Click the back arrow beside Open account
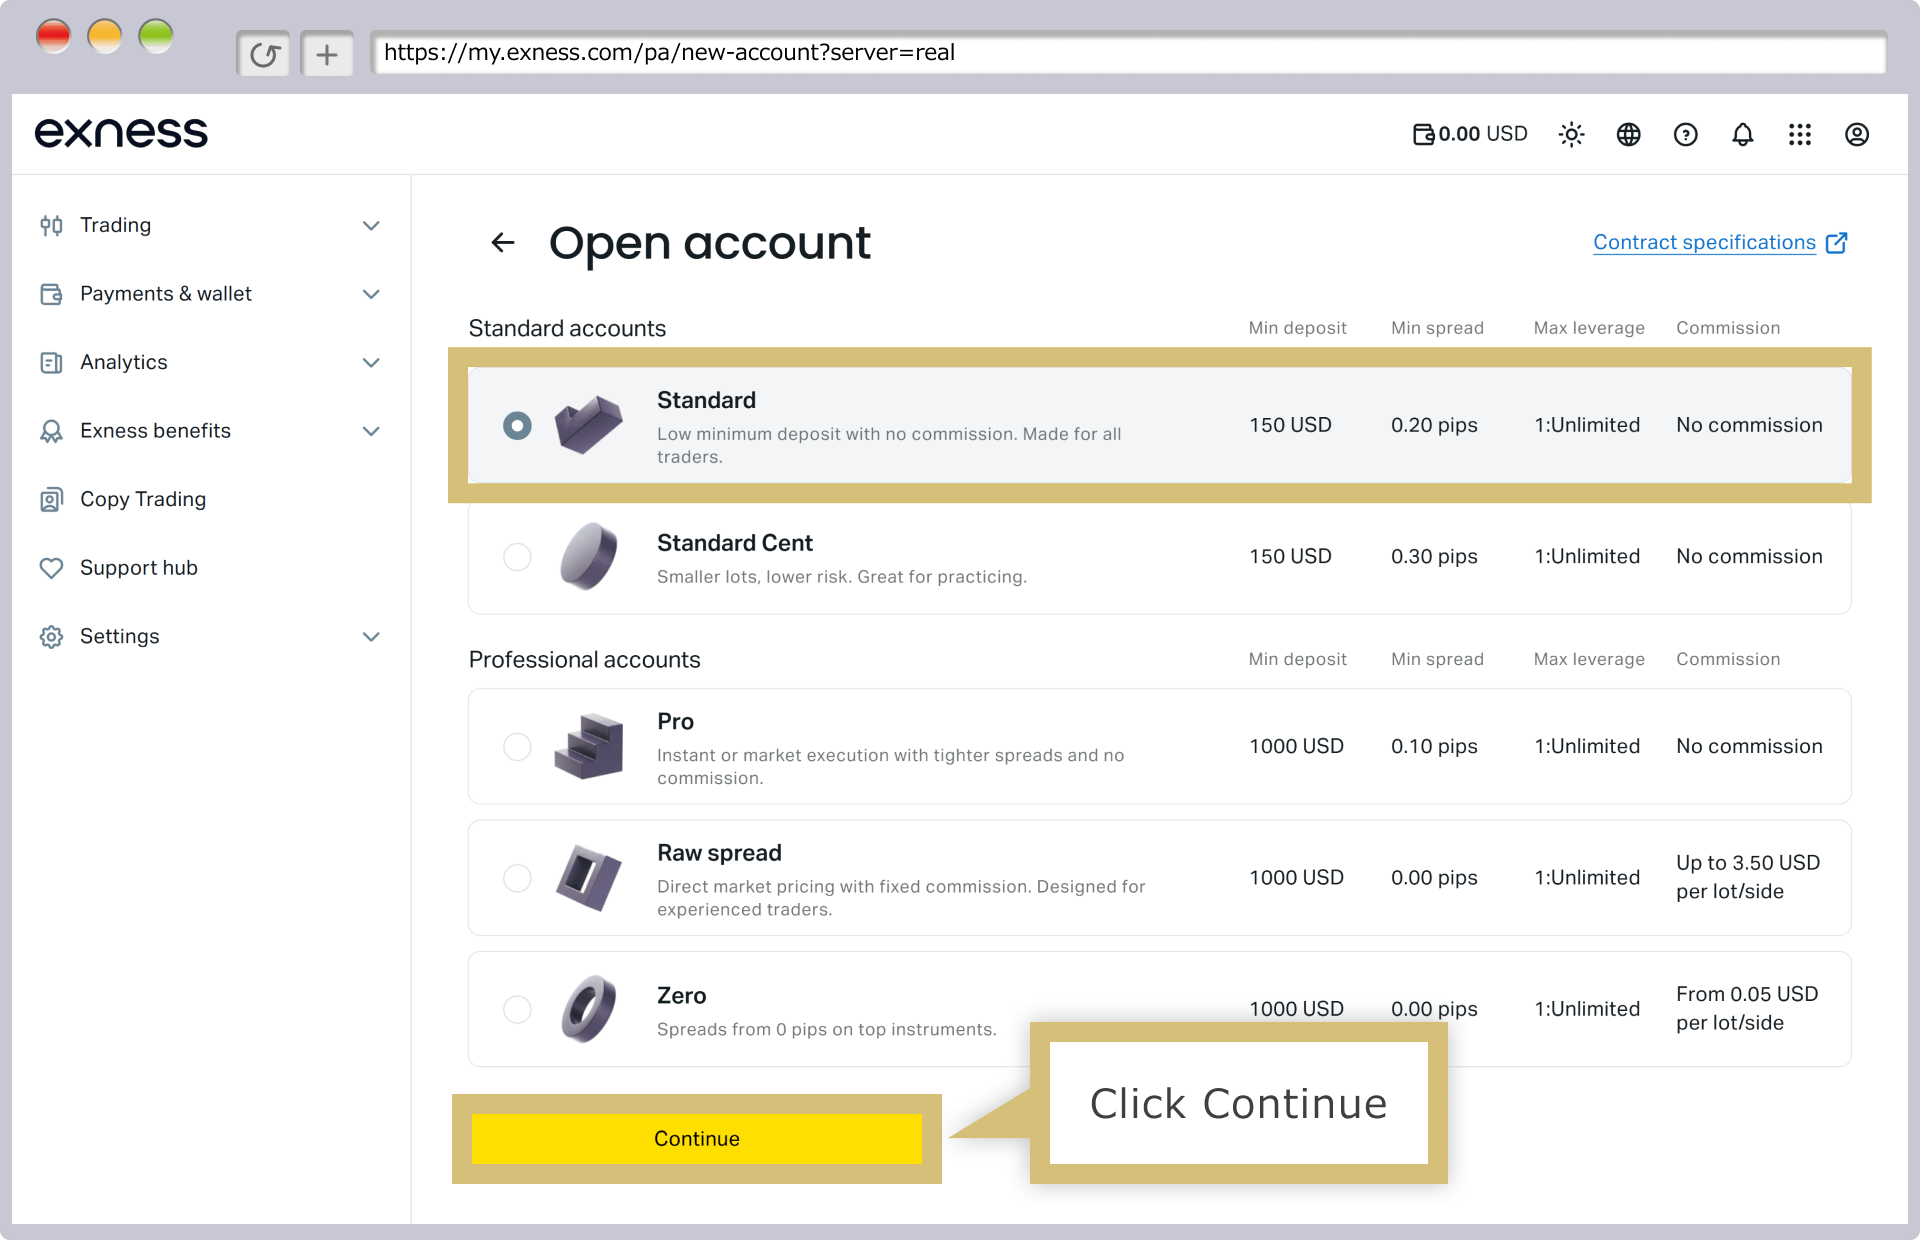This screenshot has height=1240, width=1920. (x=503, y=242)
